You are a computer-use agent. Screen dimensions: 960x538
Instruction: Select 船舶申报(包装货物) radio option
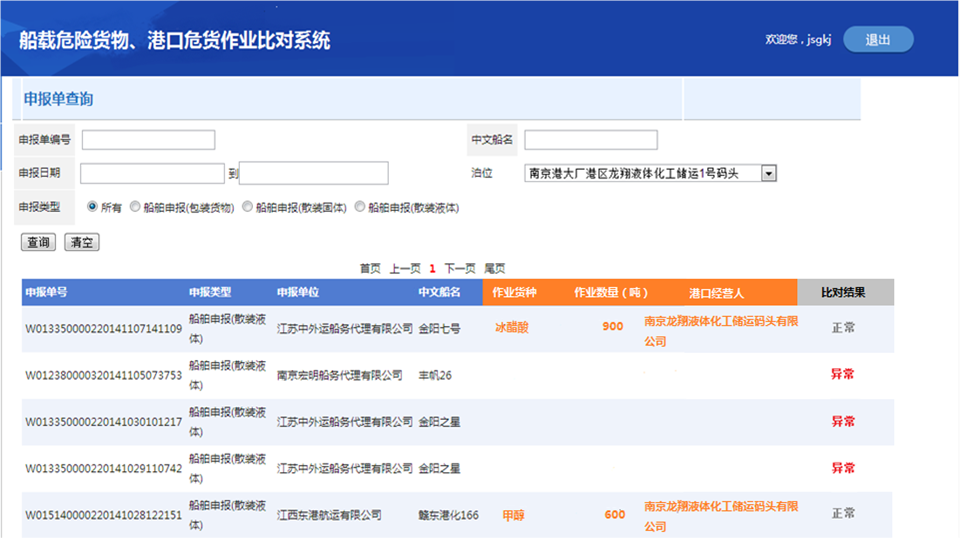135,208
